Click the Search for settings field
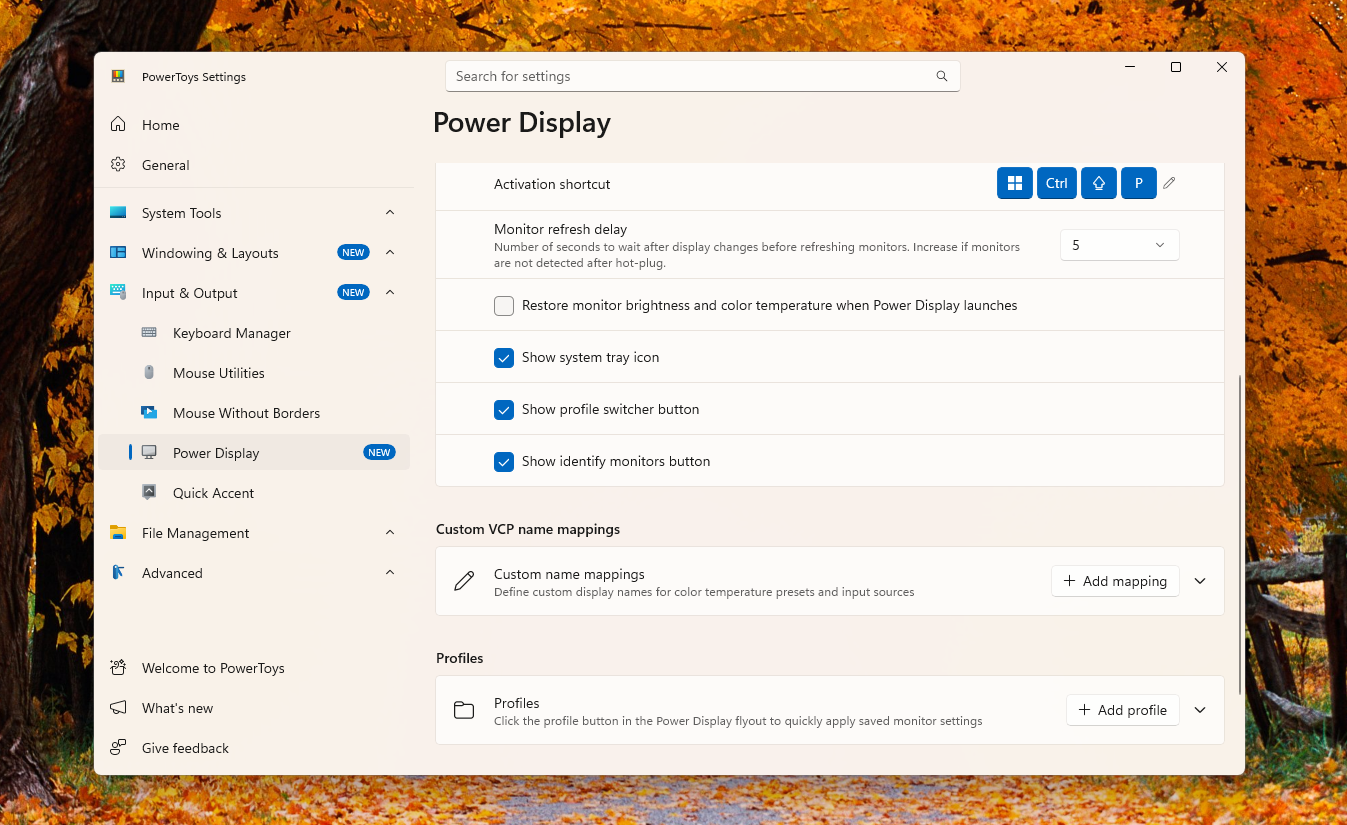 click(703, 76)
